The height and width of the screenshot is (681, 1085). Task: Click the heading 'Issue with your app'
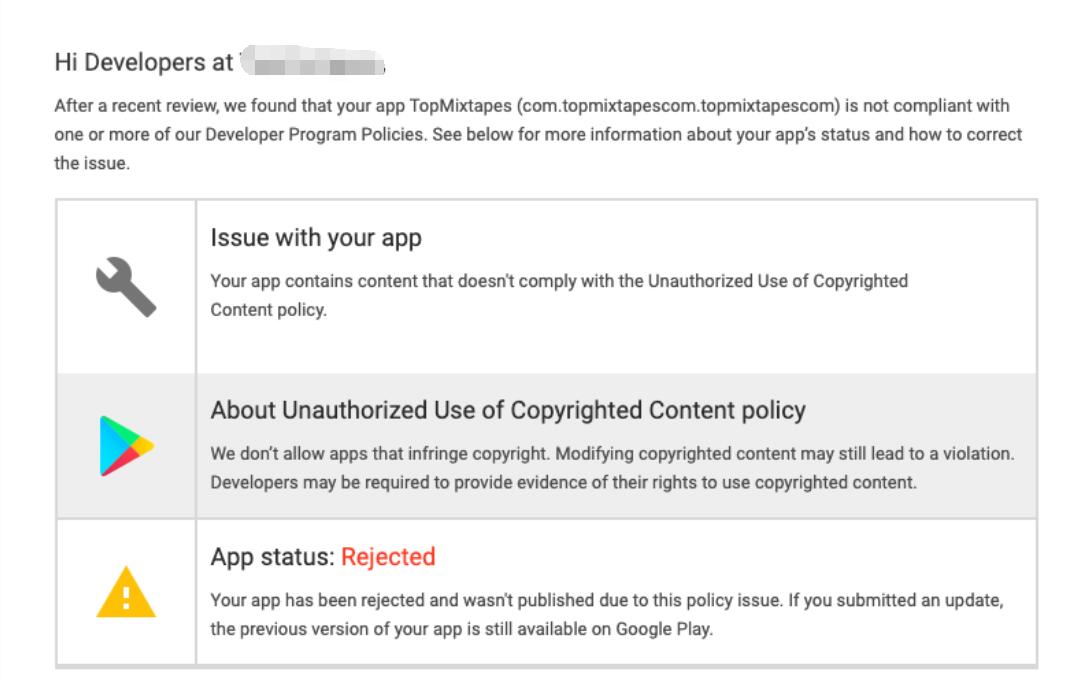[316, 237]
